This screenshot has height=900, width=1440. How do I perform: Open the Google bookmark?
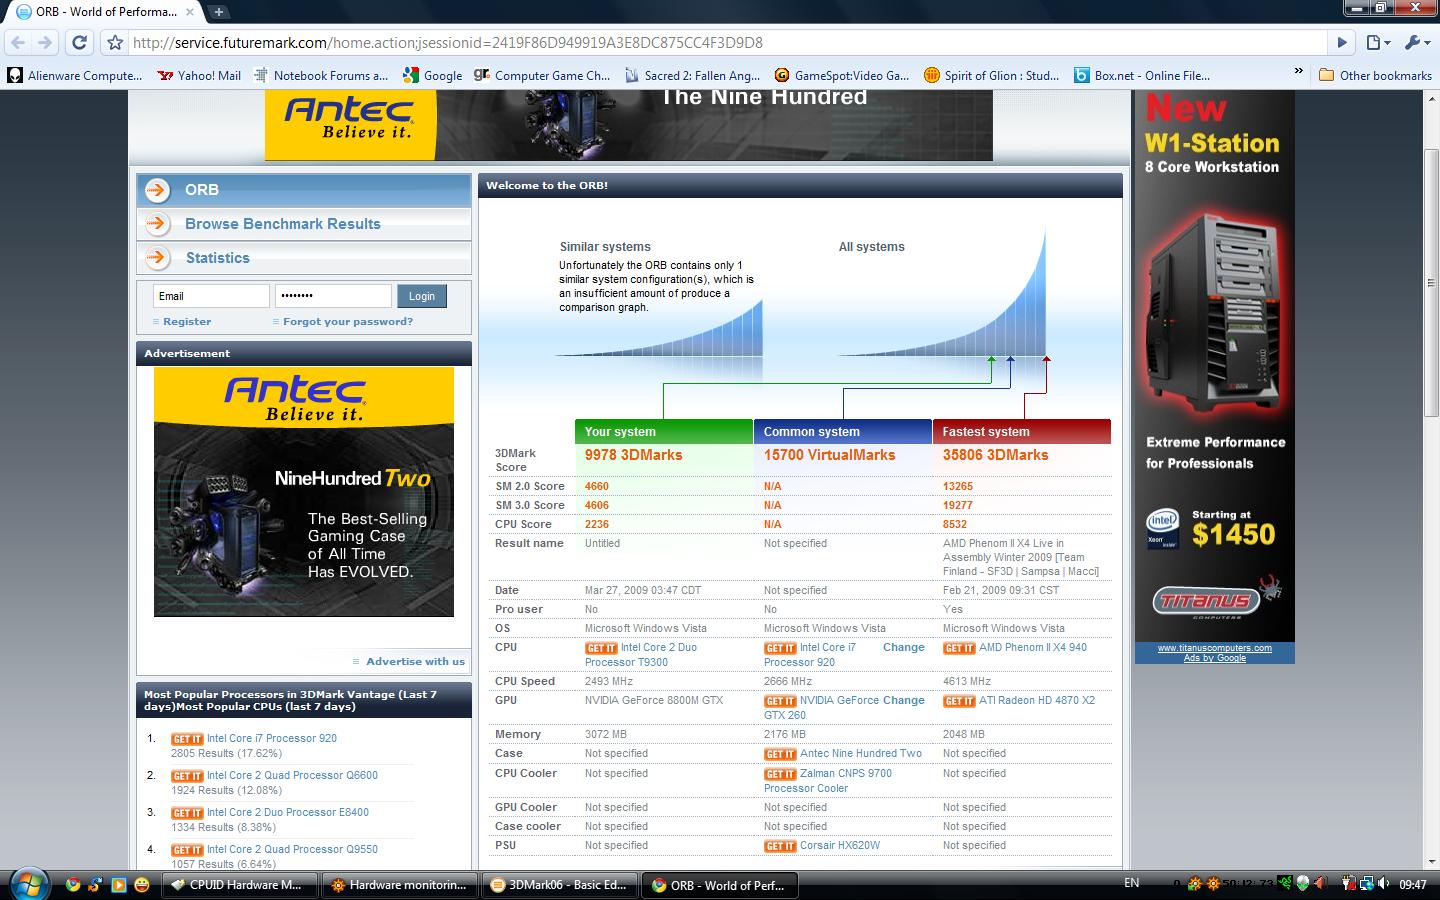coord(433,75)
